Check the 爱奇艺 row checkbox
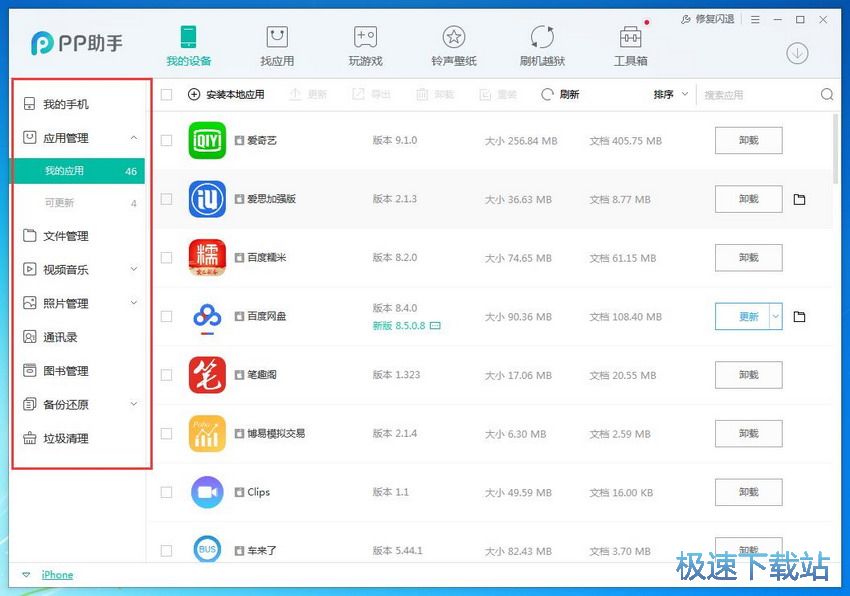The height and width of the screenshot is (596, 850). [166, 140]
